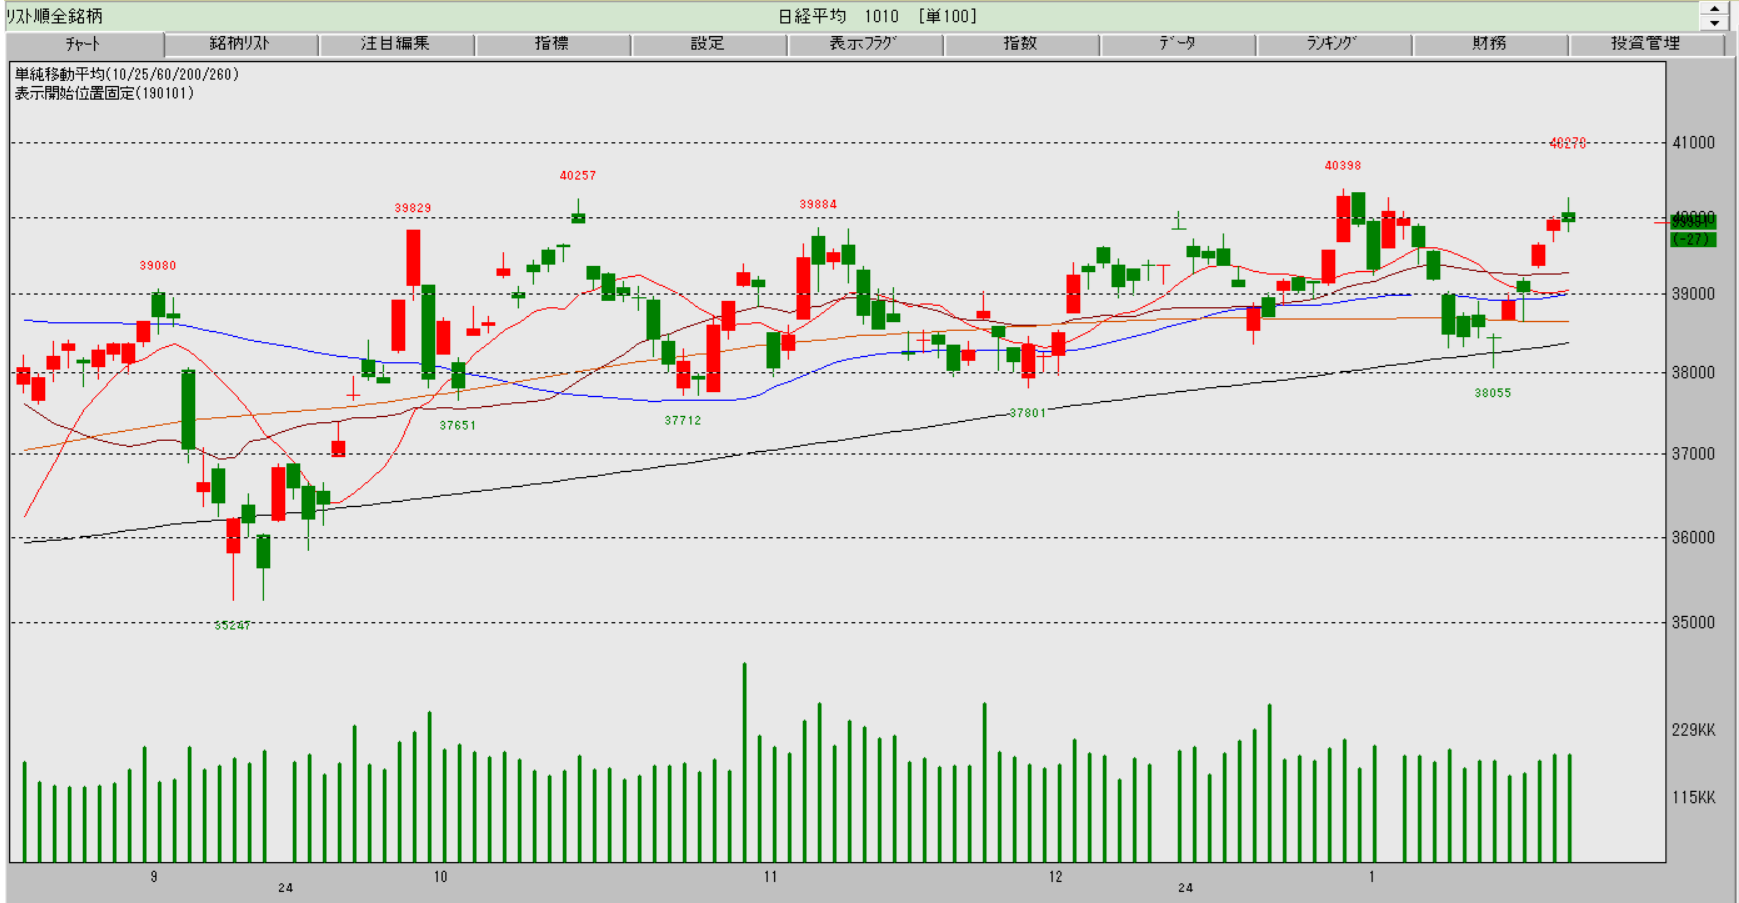Click the (-27) change indicator
The image size is (1739, 903).
point(1693,240)
